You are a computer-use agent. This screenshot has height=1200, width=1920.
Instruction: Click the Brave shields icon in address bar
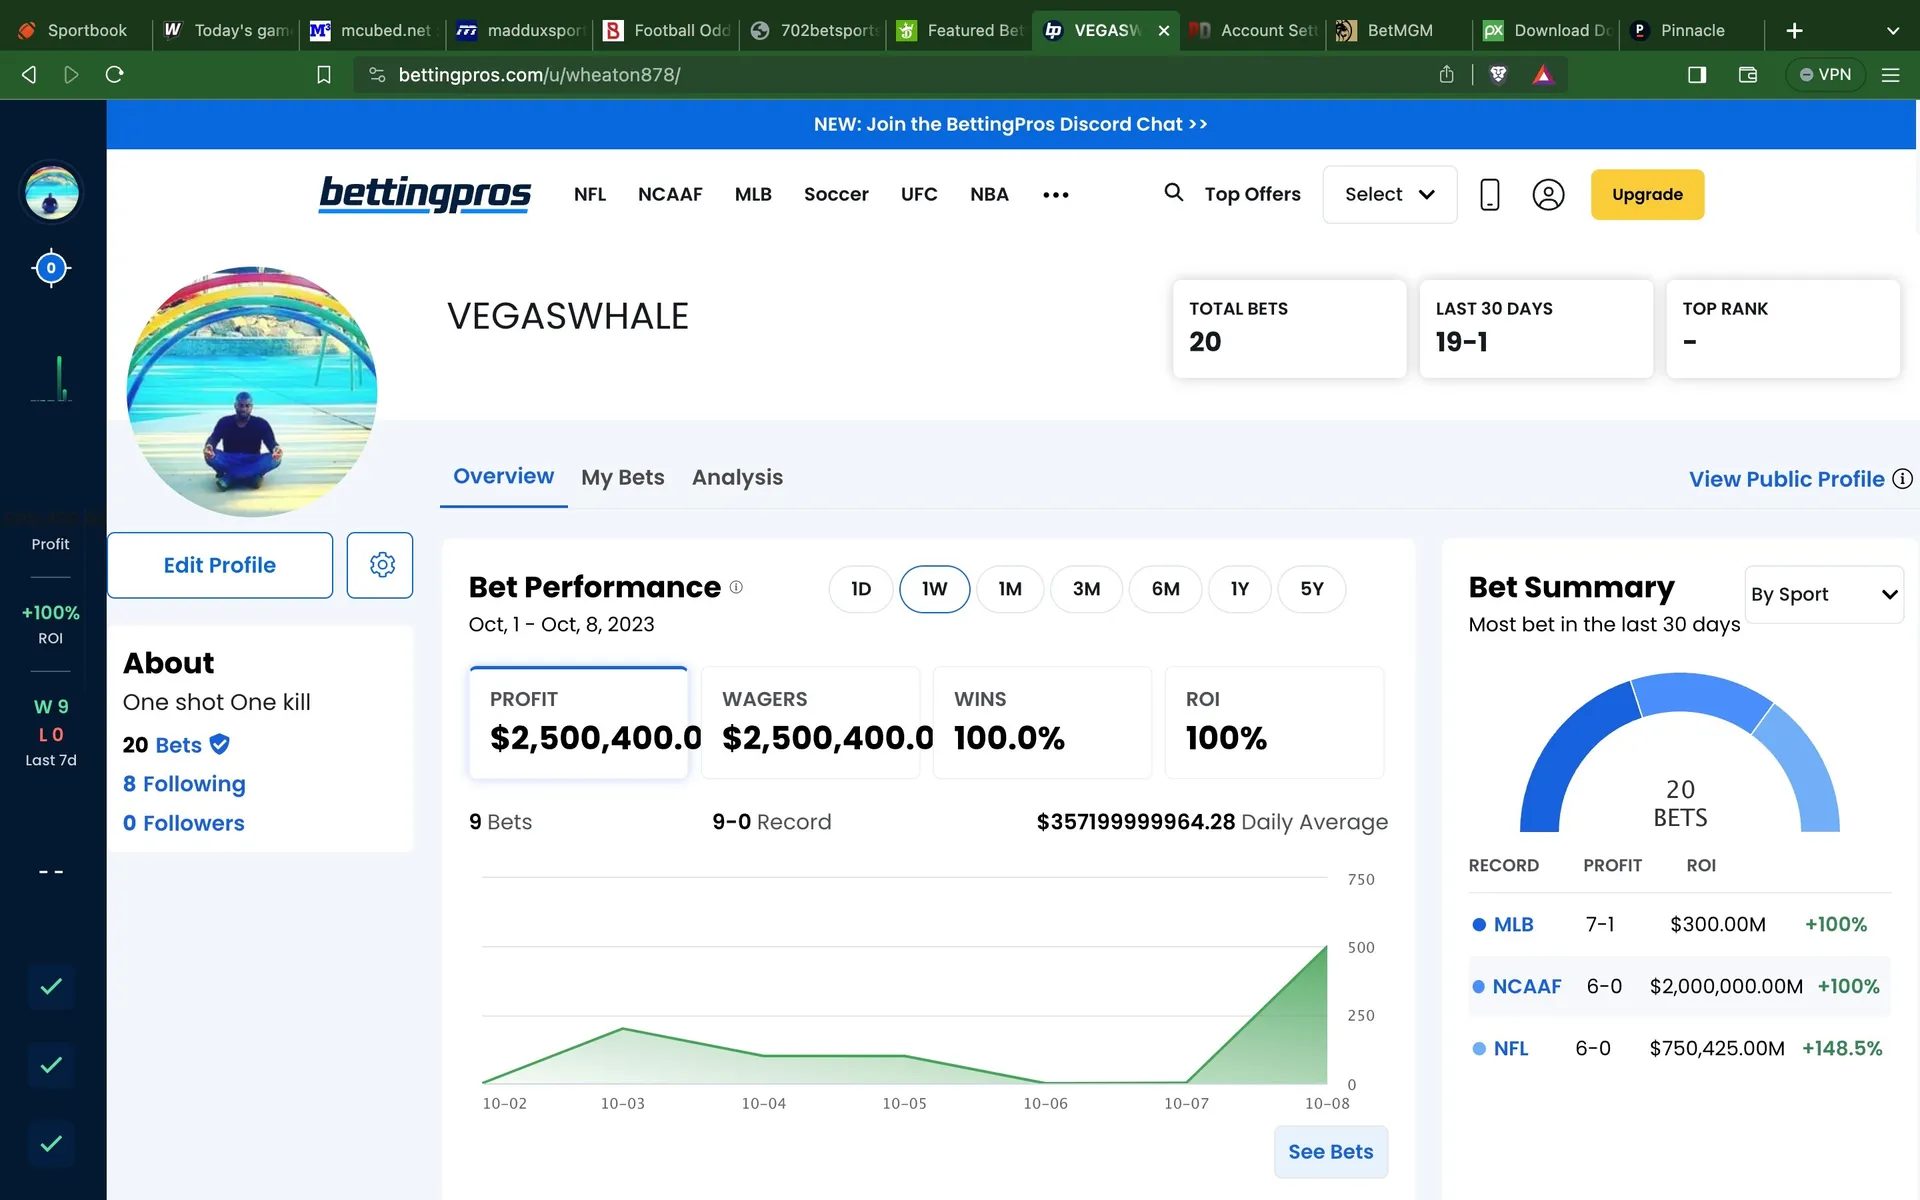point(1498,74)
